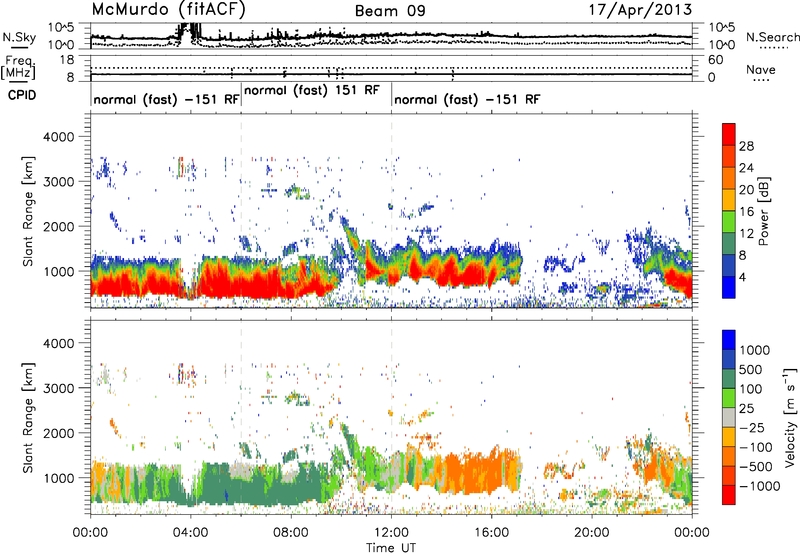800x554 pixels.
Task: Select the first 'normal (fast) -151 RF' label
Action: point(166,99)
